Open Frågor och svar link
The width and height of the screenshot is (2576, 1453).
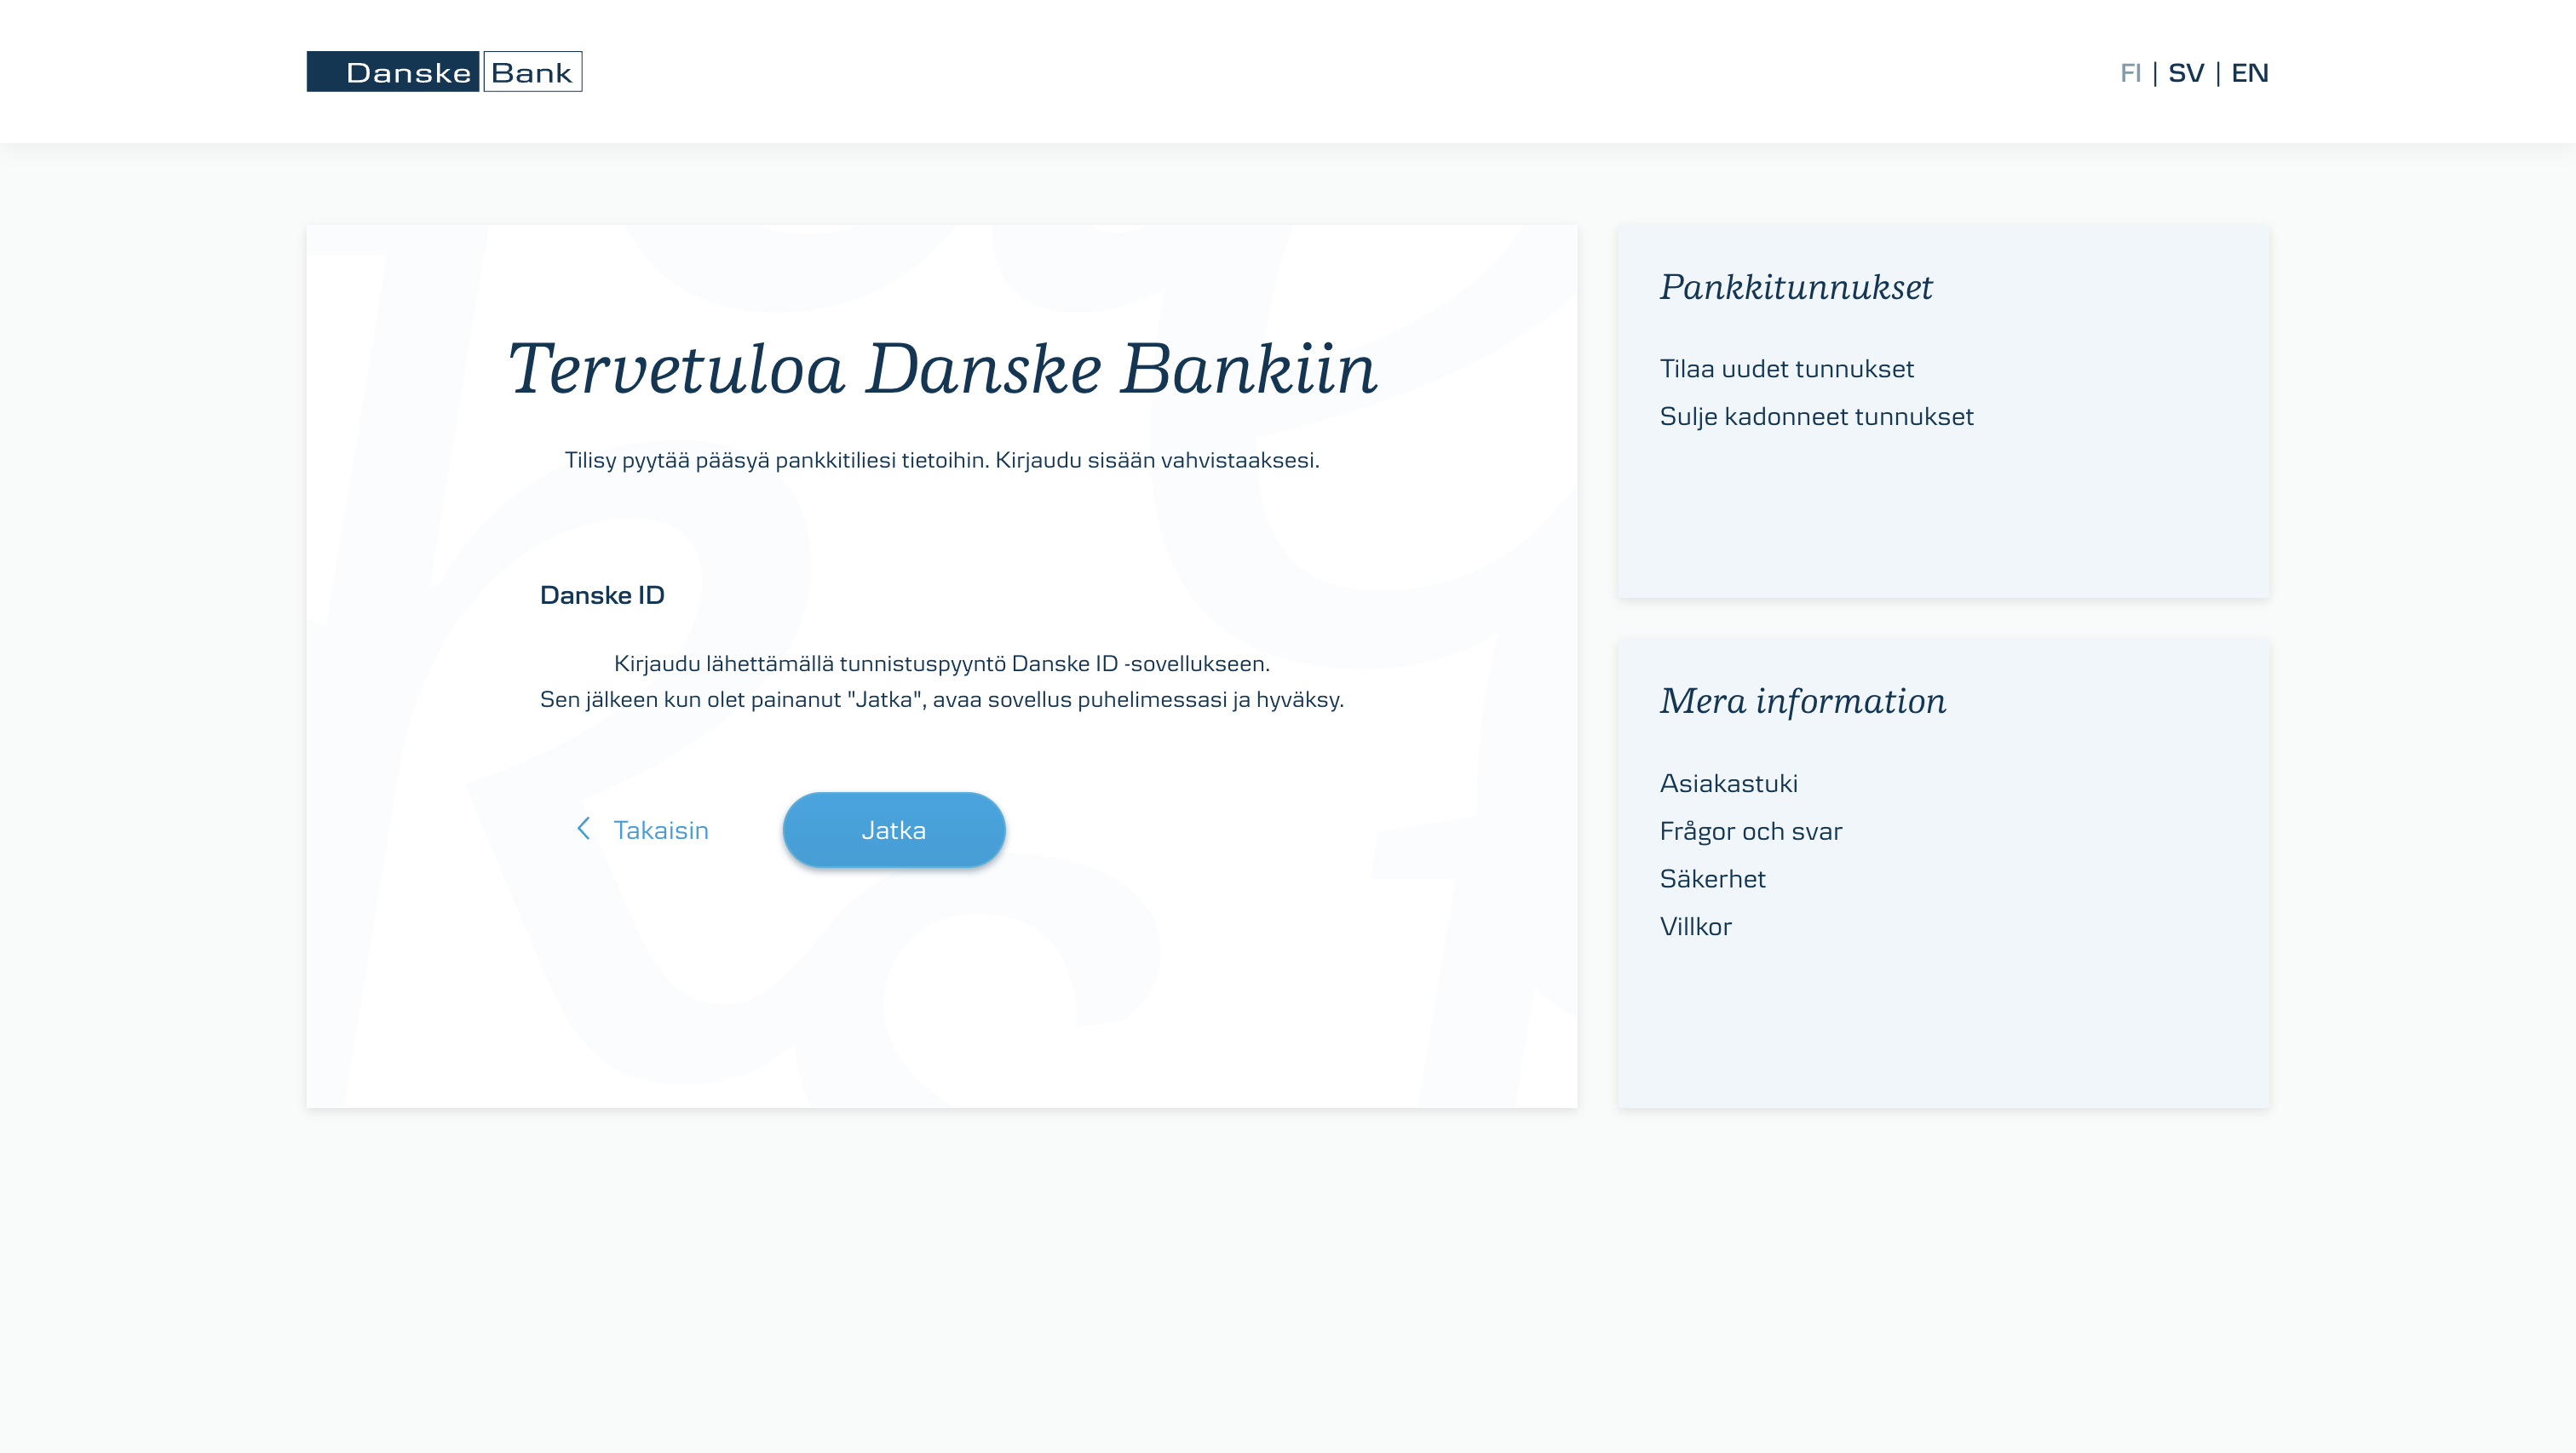(x=1750, y=832)
